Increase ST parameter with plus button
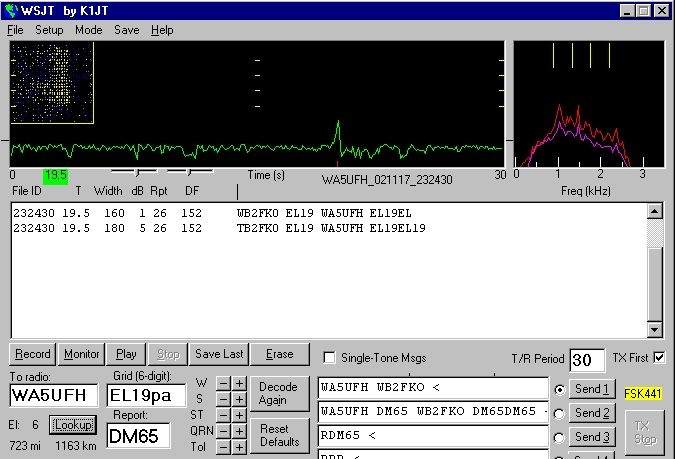 239,416
